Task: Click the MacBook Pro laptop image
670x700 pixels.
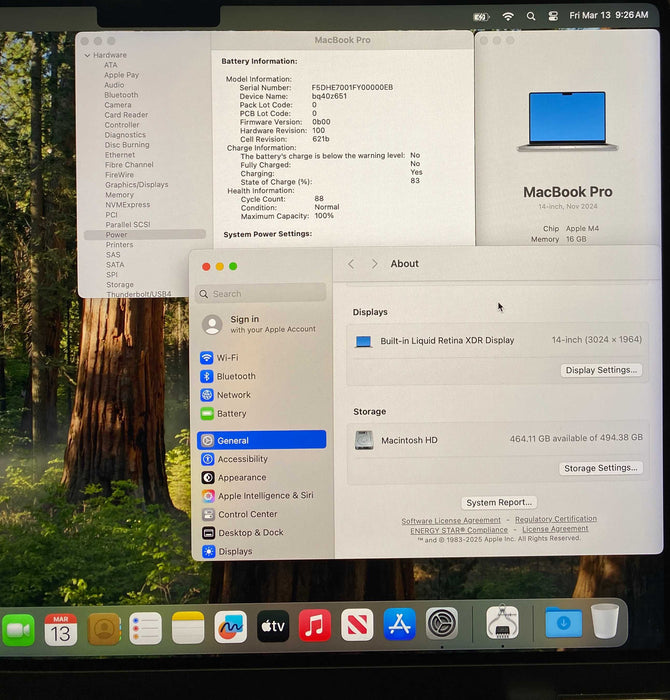Action: coord(567,122)
